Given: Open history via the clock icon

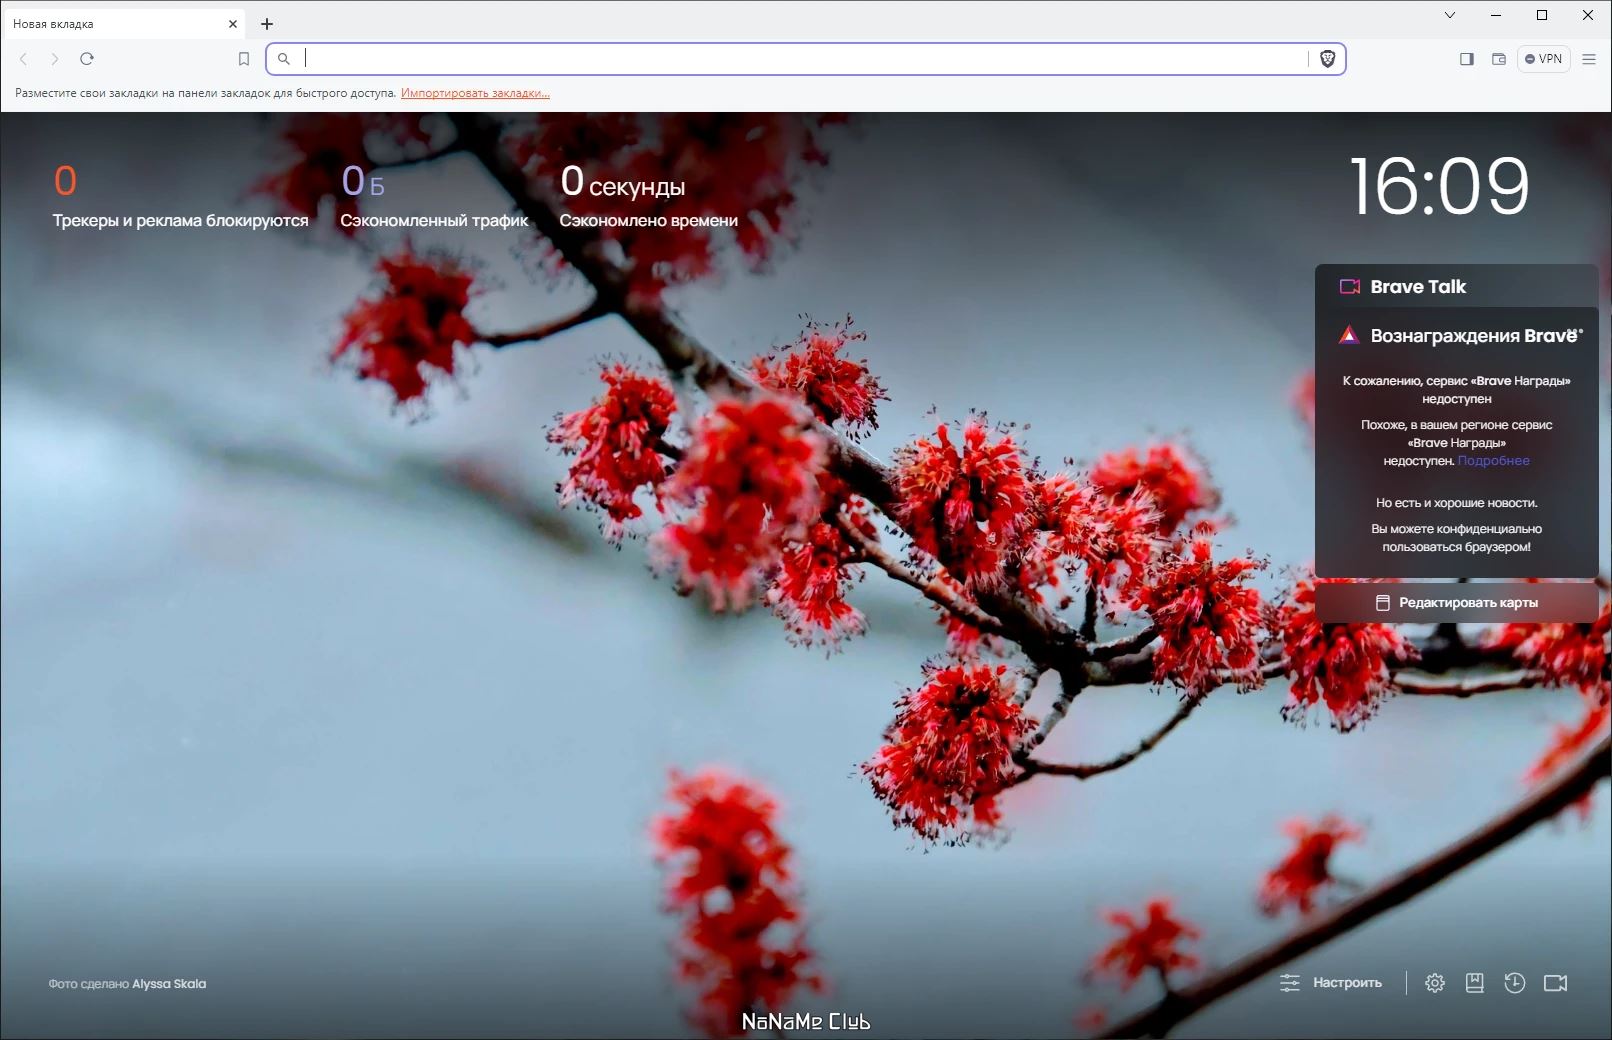Looking at the screenshot, I should point(1513,983).
